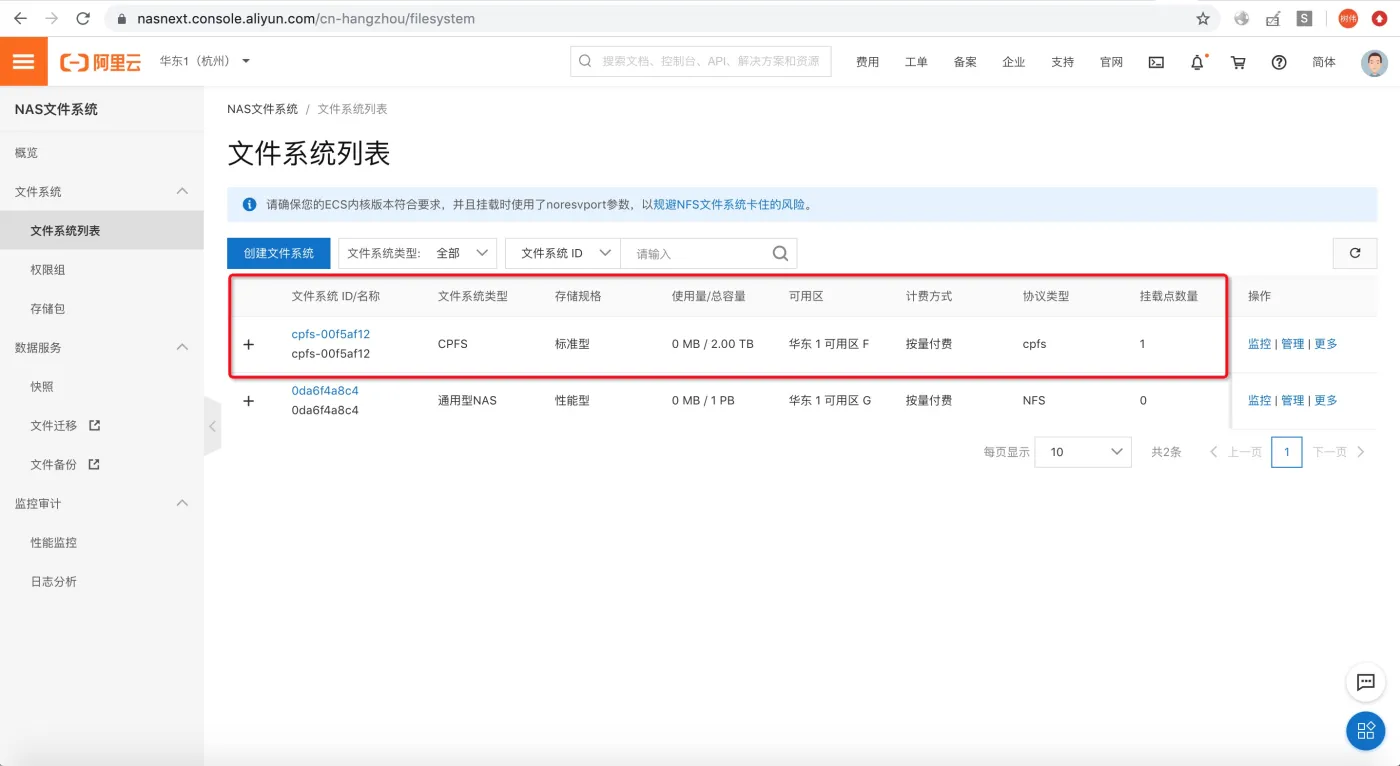Image resolution: width=1400 pixels, height=766 pixels.
Task: Click the external link icon beside 文件迁移
Action: (x=95, y=425)
